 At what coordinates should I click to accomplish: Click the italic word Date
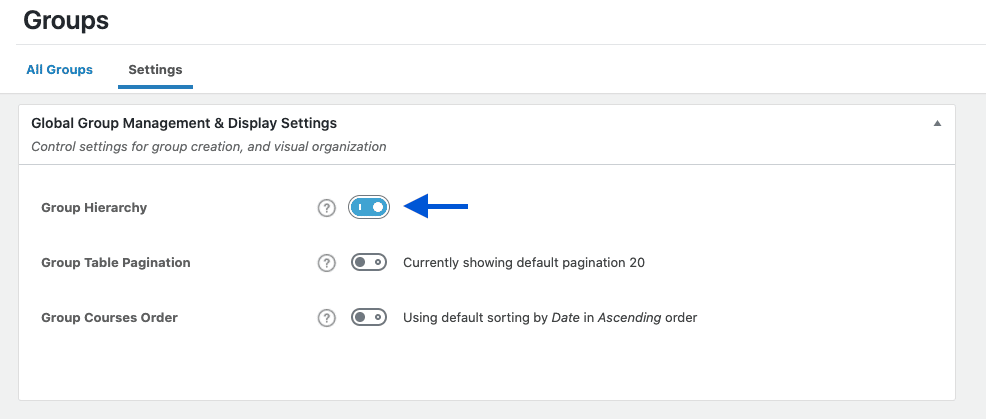pos(565,318)
